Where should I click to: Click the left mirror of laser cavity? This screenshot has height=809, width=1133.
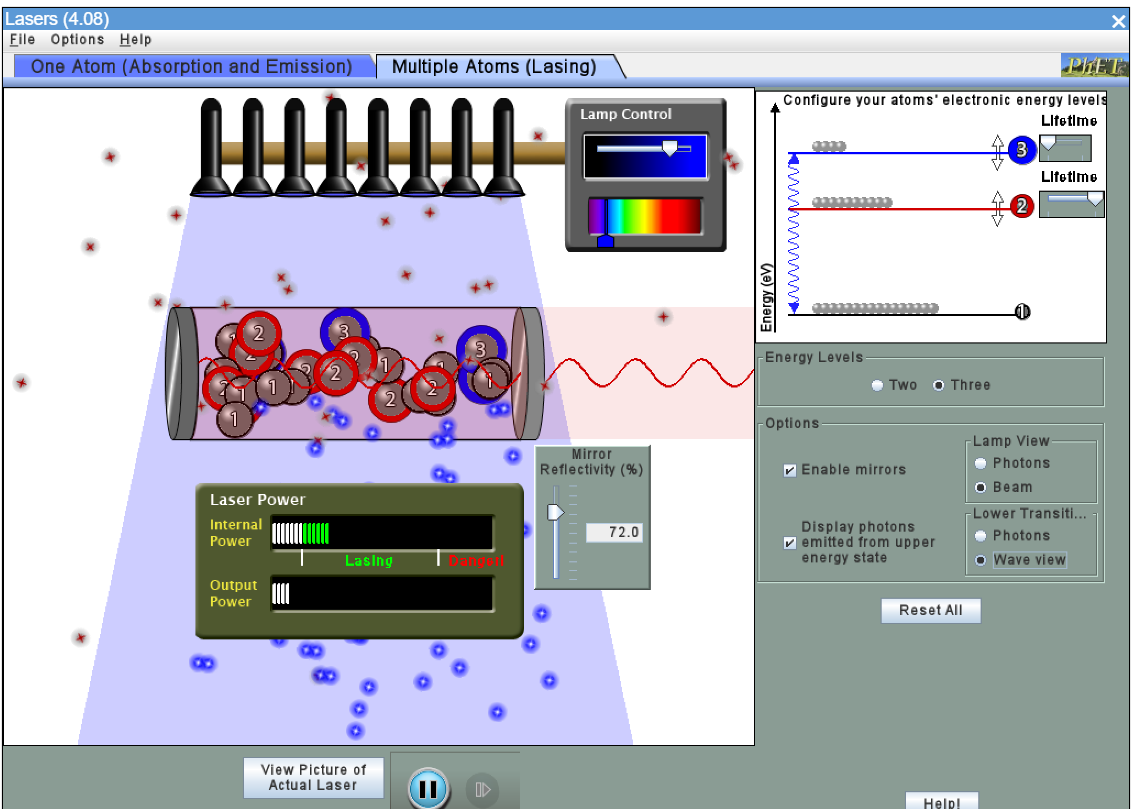181,373
